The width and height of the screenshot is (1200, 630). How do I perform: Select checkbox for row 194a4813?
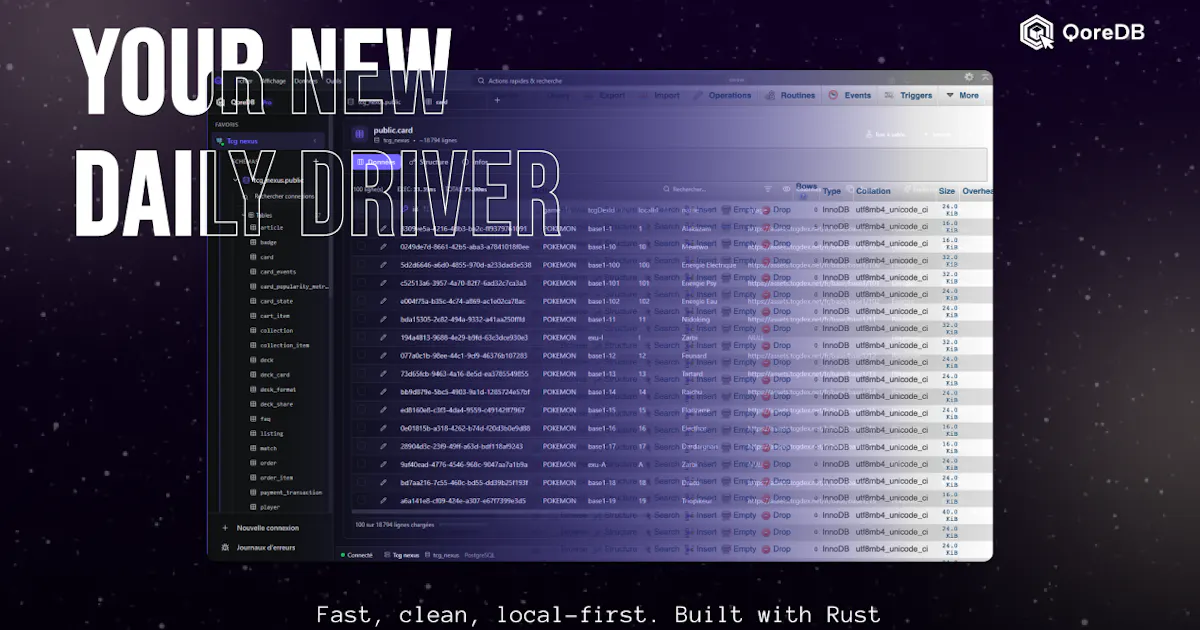point(361,337)
